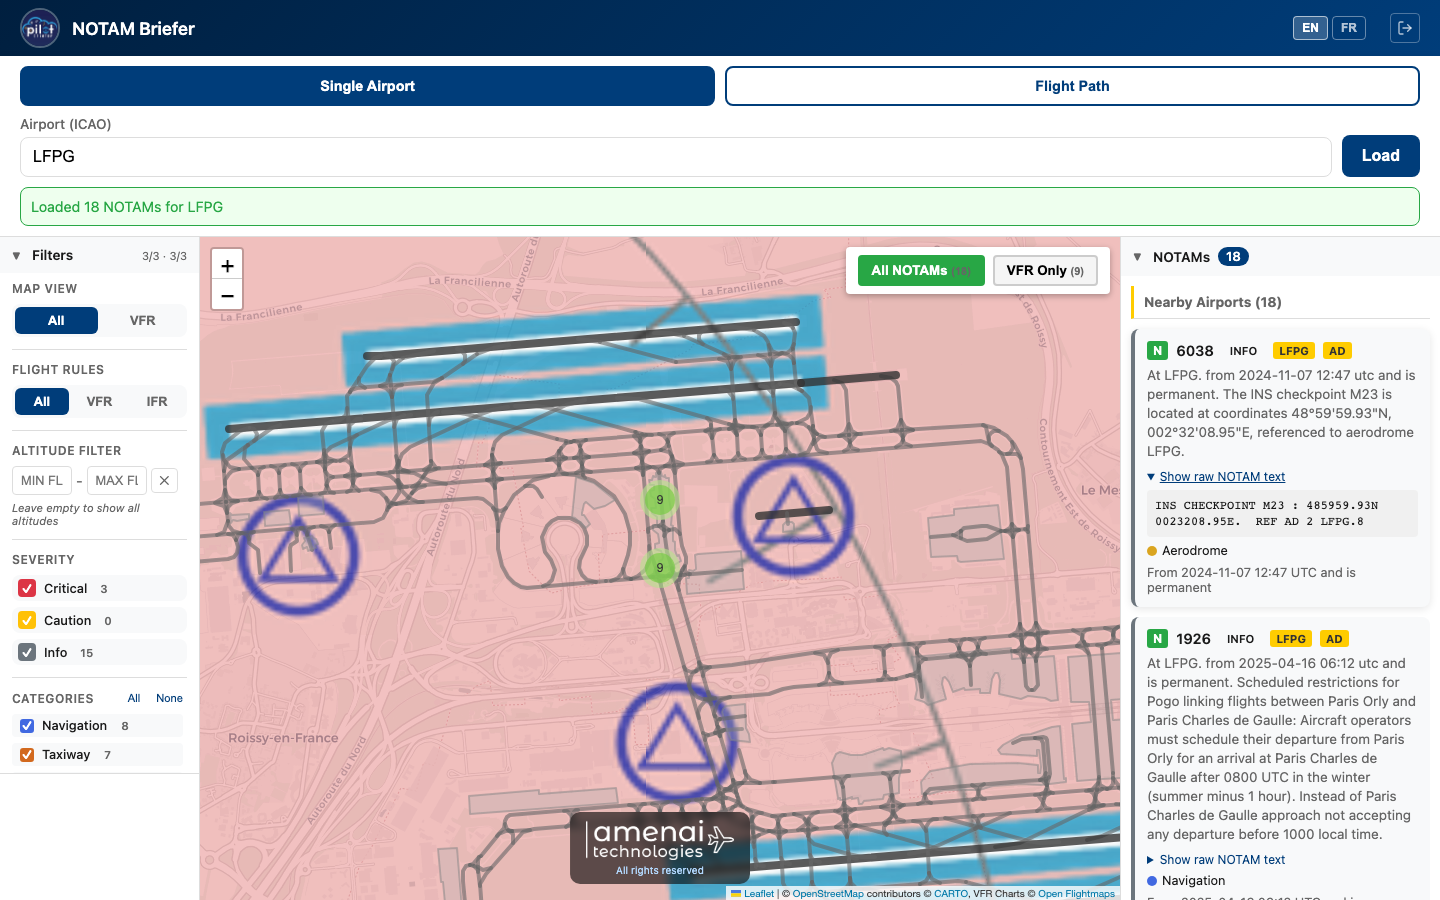Viewport: 1440px width, 900px height.
Task: Zoom in on the map
Action: point(227,264)
